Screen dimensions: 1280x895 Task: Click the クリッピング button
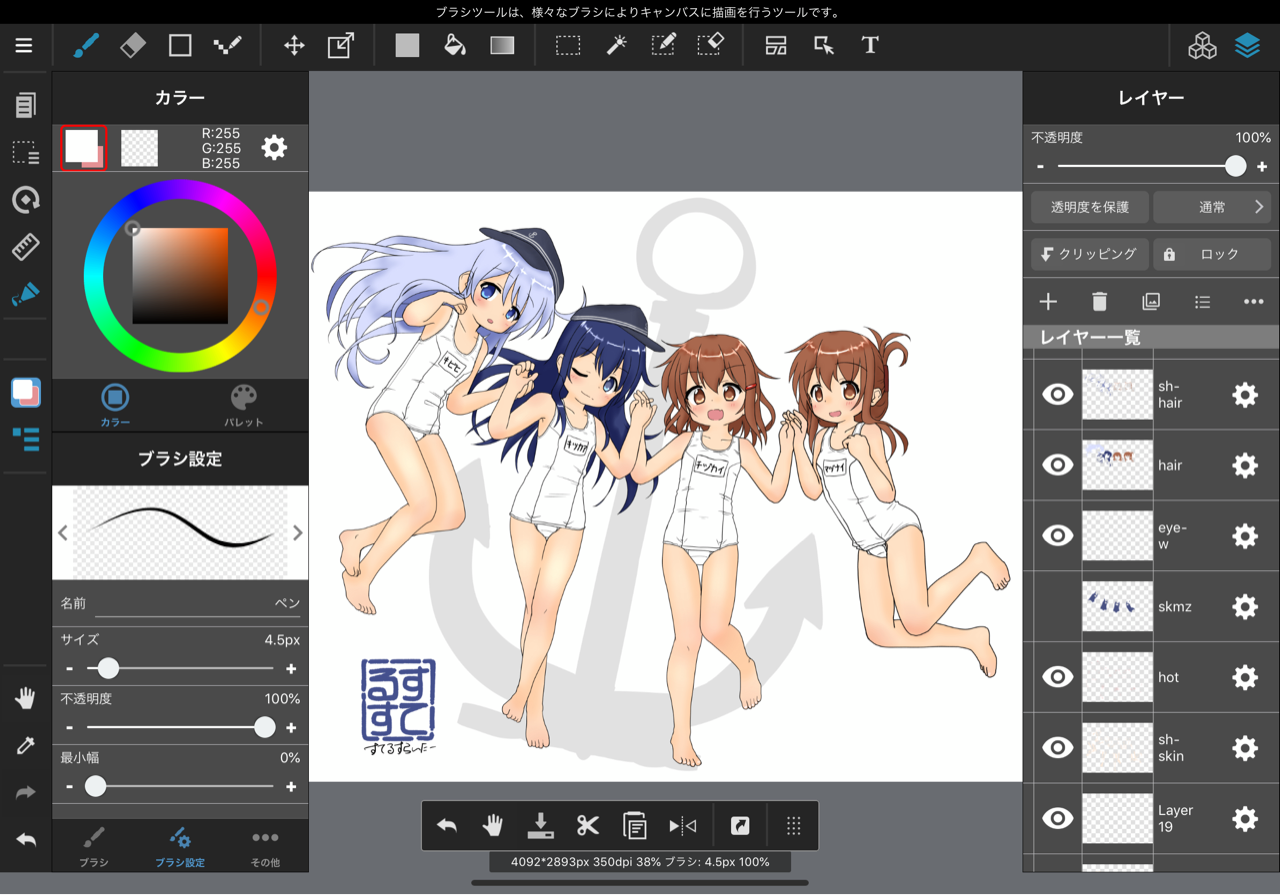point(1089,254)
